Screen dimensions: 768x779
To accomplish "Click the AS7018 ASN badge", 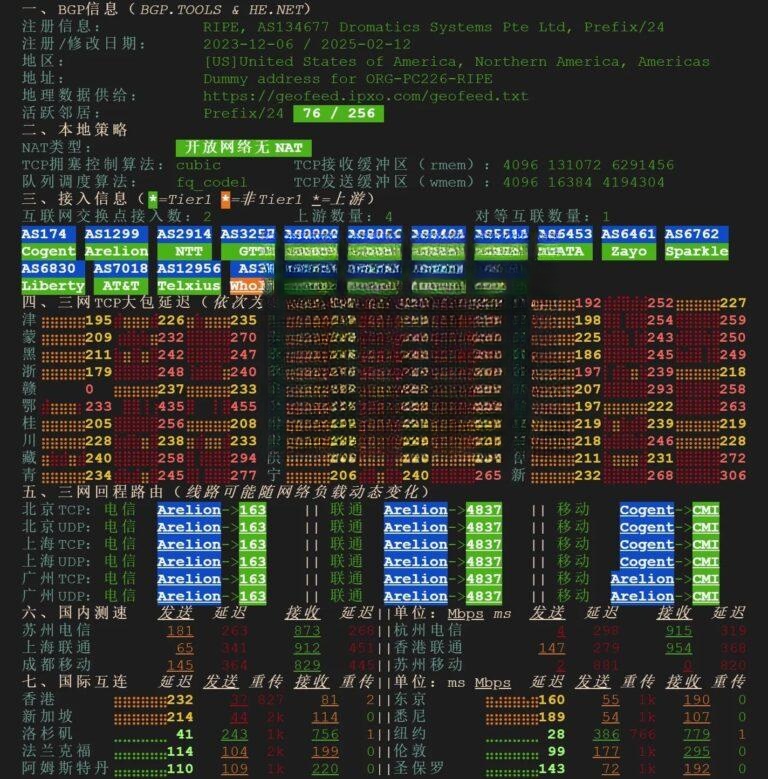I will [120, 269].
